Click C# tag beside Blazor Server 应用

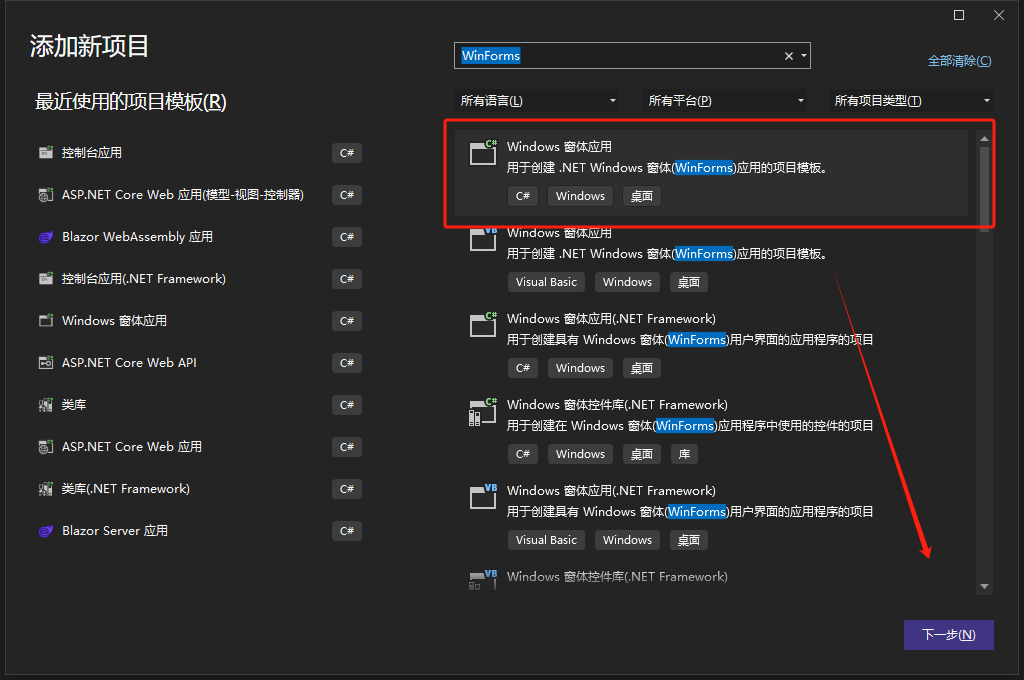[347, 531]
